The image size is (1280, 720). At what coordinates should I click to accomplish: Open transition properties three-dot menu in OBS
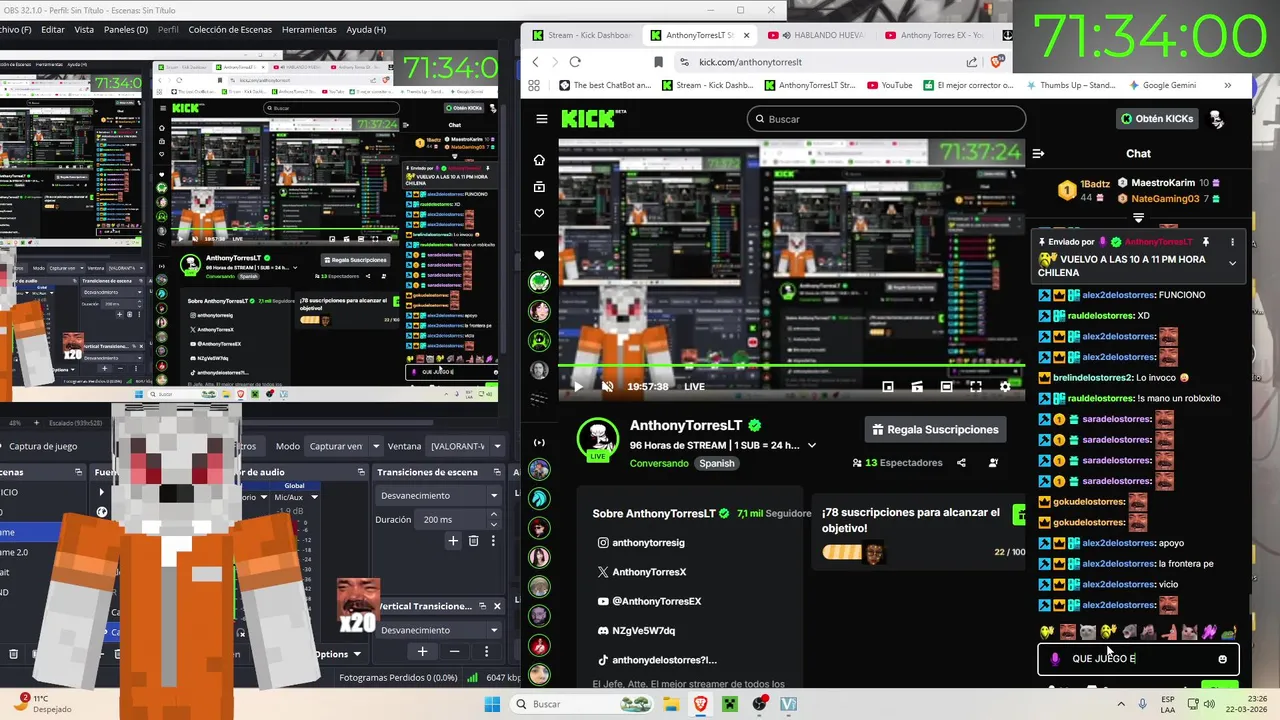pos(493,541)
